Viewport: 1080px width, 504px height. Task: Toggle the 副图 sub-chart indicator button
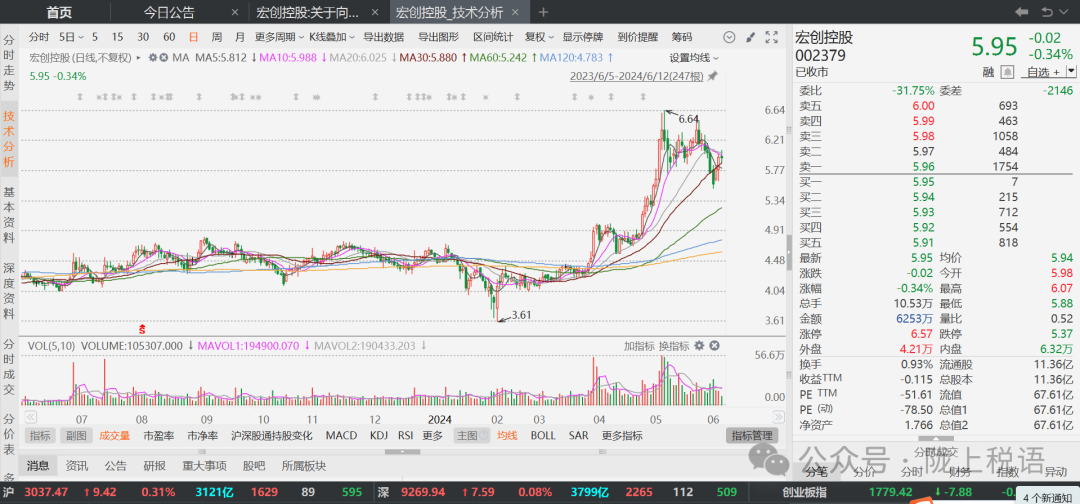click(x=76, y=435)
